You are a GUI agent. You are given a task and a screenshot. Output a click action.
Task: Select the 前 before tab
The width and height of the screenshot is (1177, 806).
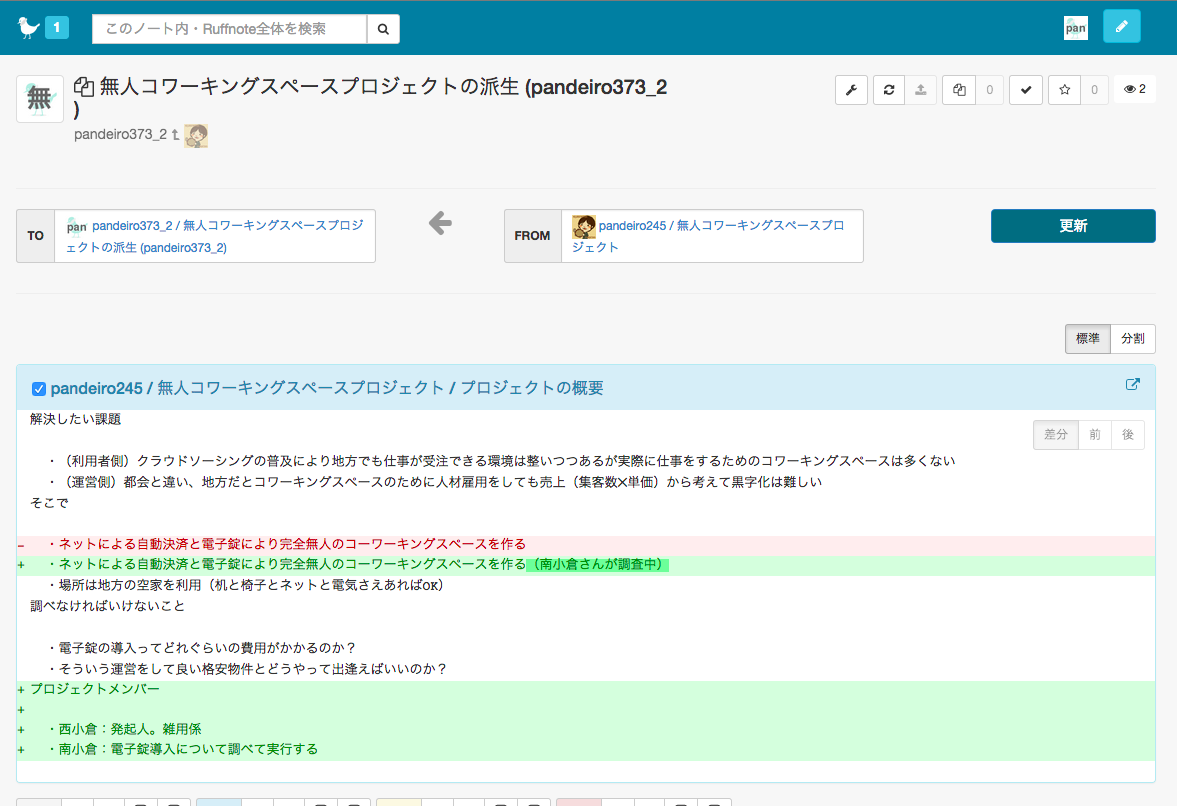[x=1095, y=435]
